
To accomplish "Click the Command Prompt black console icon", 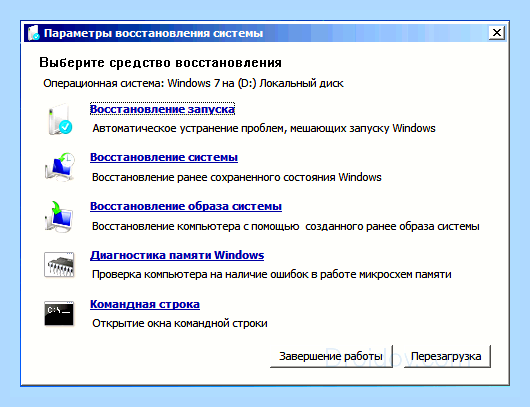I will [x=59, y=313].
